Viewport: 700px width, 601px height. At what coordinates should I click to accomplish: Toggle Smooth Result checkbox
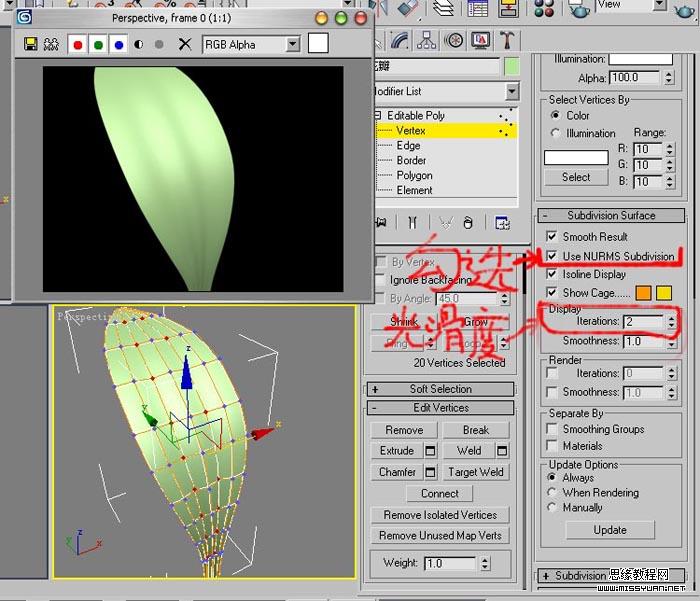pos(552,236)
